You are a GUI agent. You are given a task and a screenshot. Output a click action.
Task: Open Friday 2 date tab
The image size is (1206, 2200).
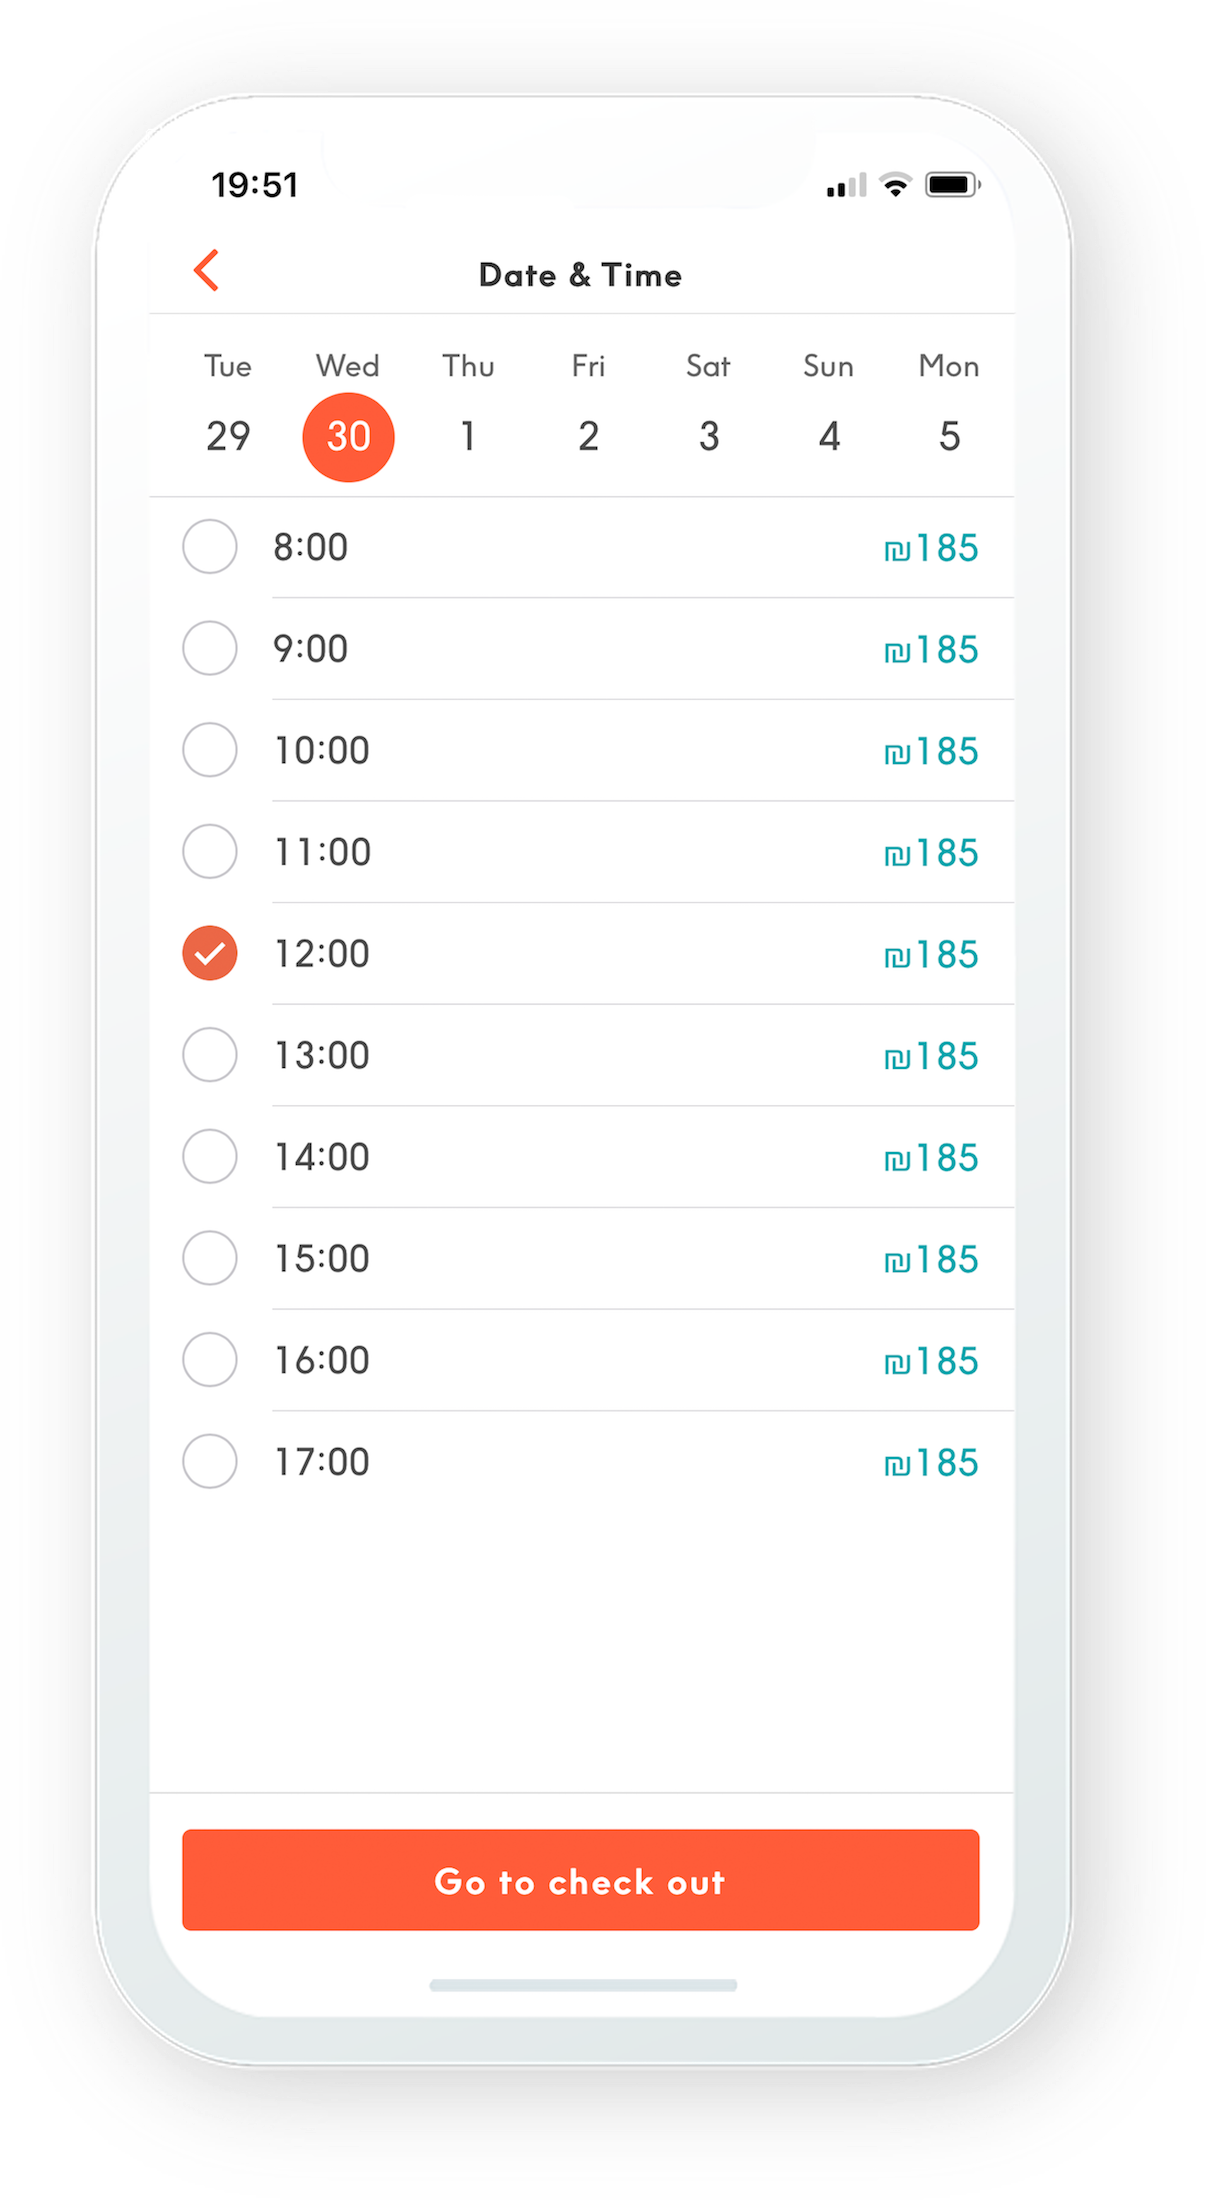589,436
